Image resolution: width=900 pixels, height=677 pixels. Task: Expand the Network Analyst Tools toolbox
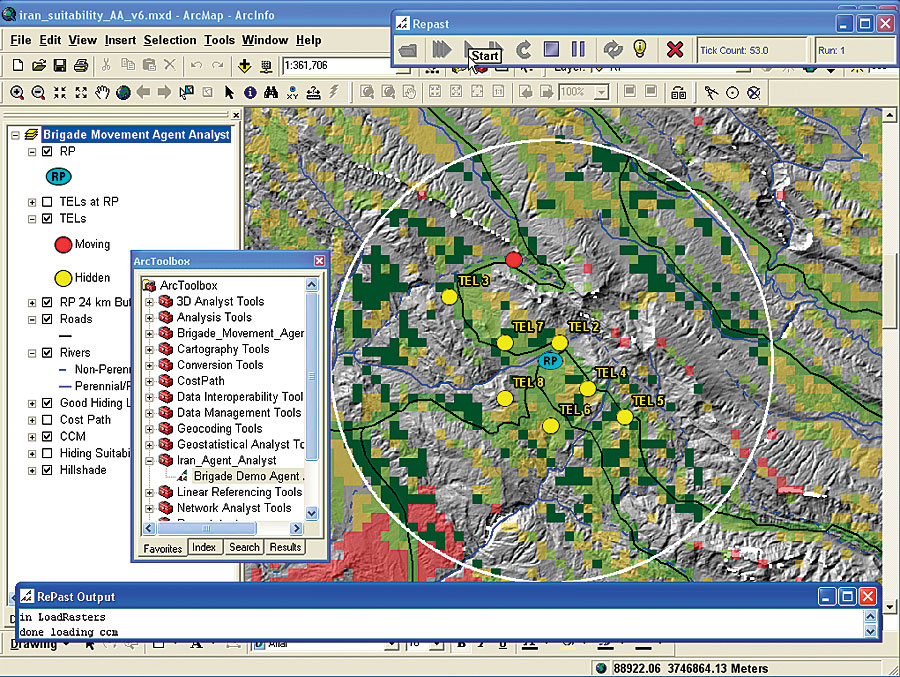[149, 509]
